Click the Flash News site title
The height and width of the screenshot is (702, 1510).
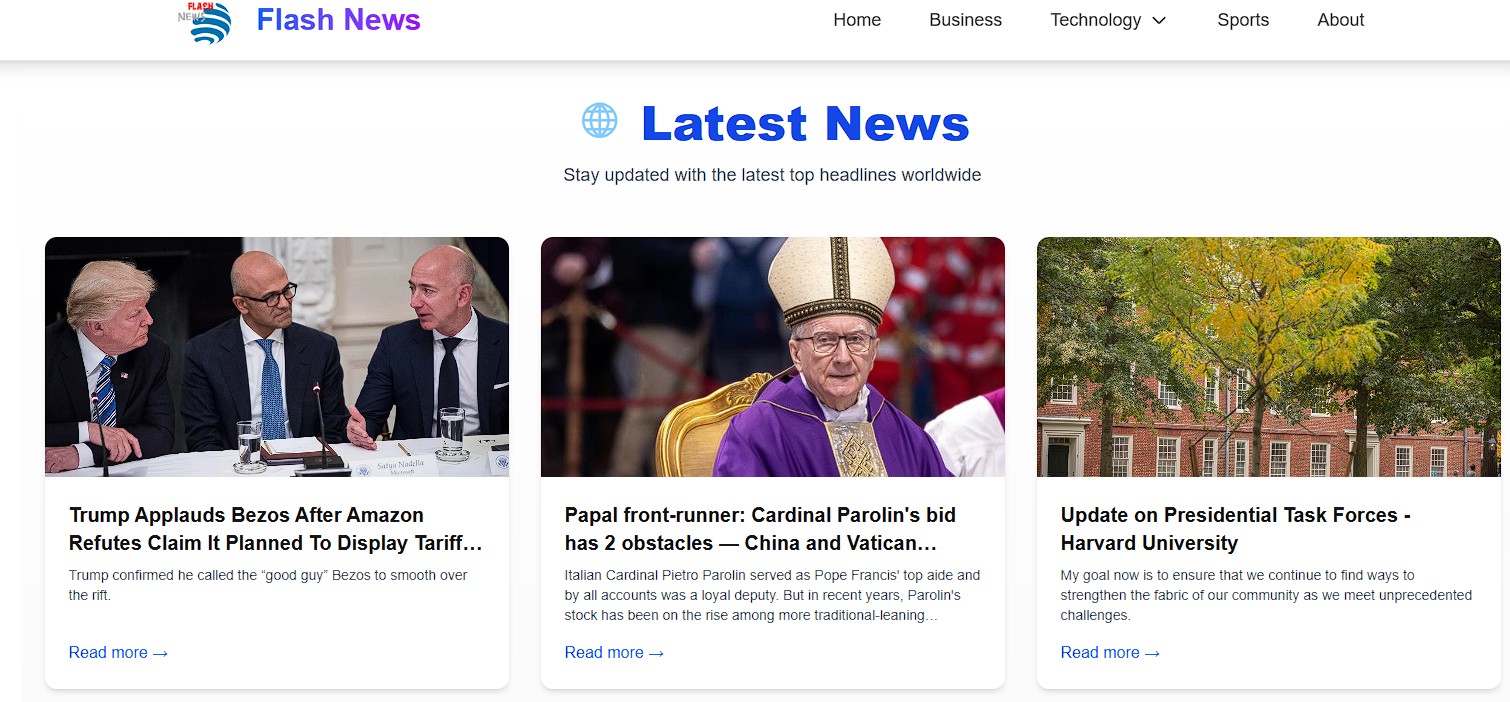[338, 20]
